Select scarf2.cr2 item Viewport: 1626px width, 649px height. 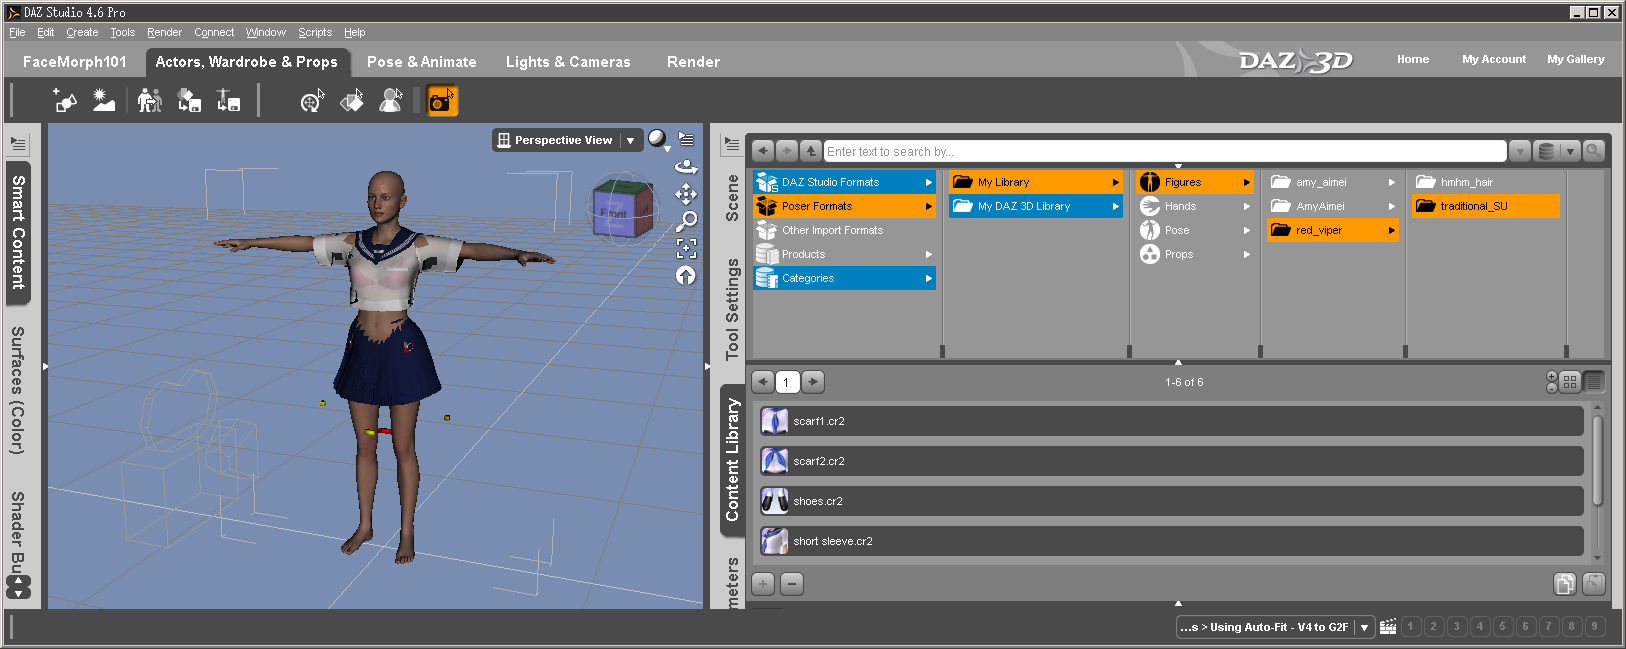[x=1170, y=461]
